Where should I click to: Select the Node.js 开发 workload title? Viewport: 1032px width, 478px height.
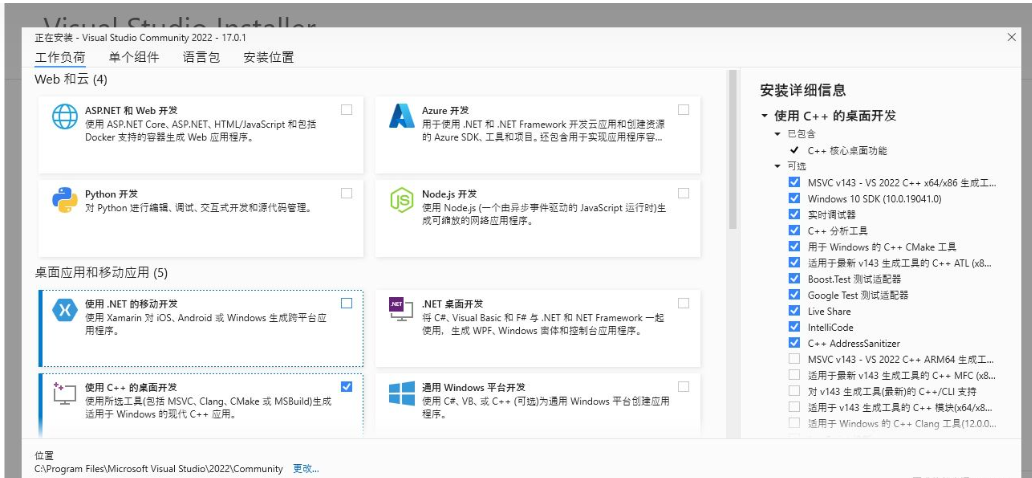tap(450, 194)
